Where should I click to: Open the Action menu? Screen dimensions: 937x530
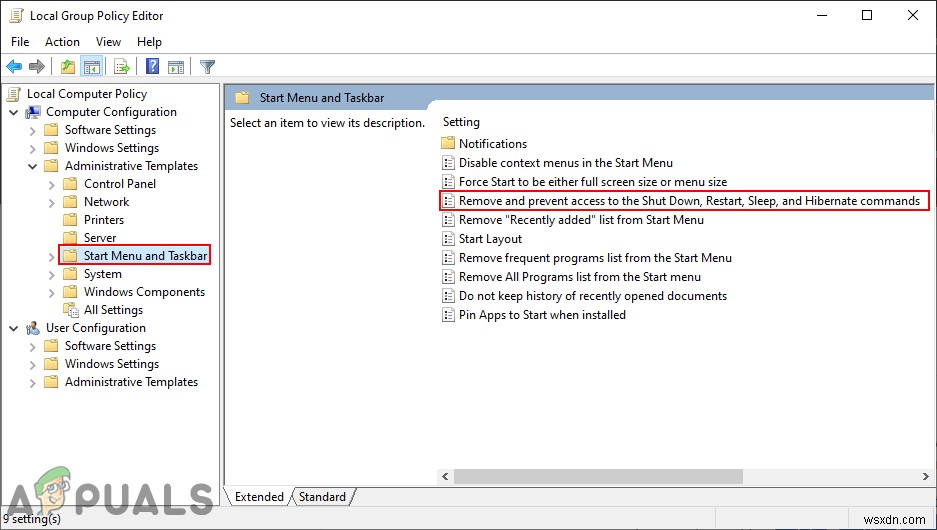(x=62, y=42)
